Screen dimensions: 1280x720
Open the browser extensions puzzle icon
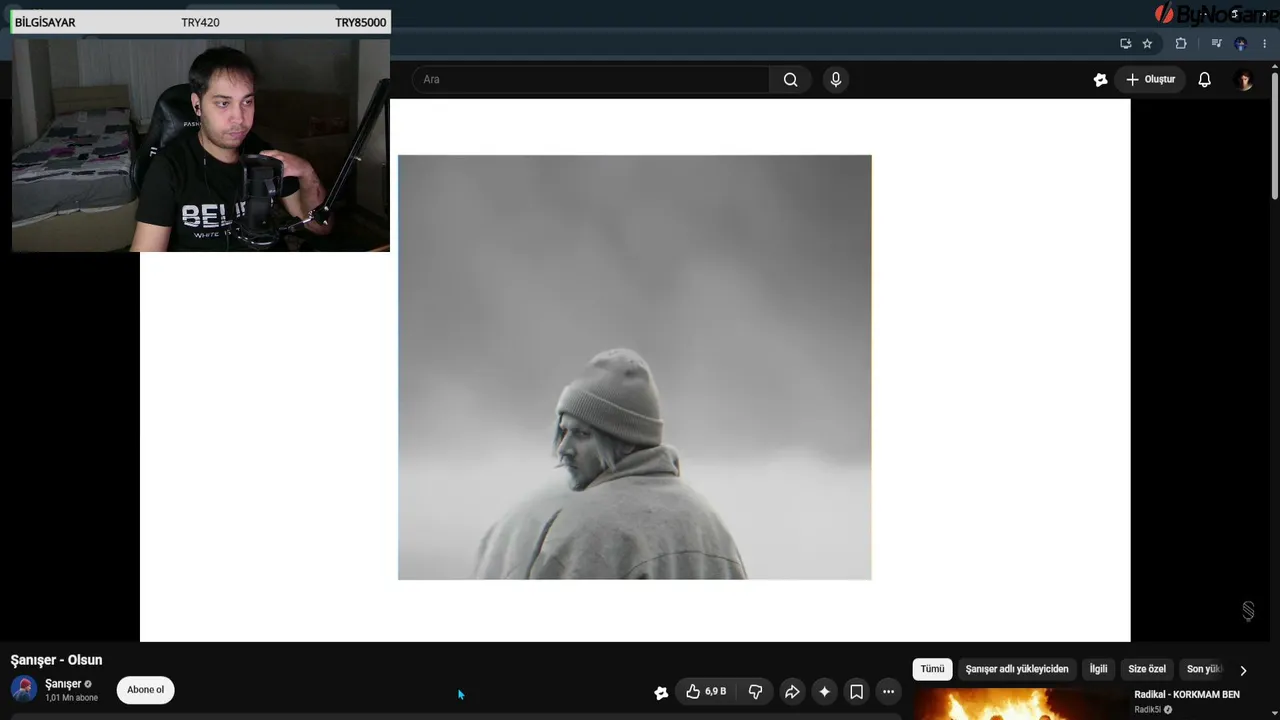point(1181,44)
